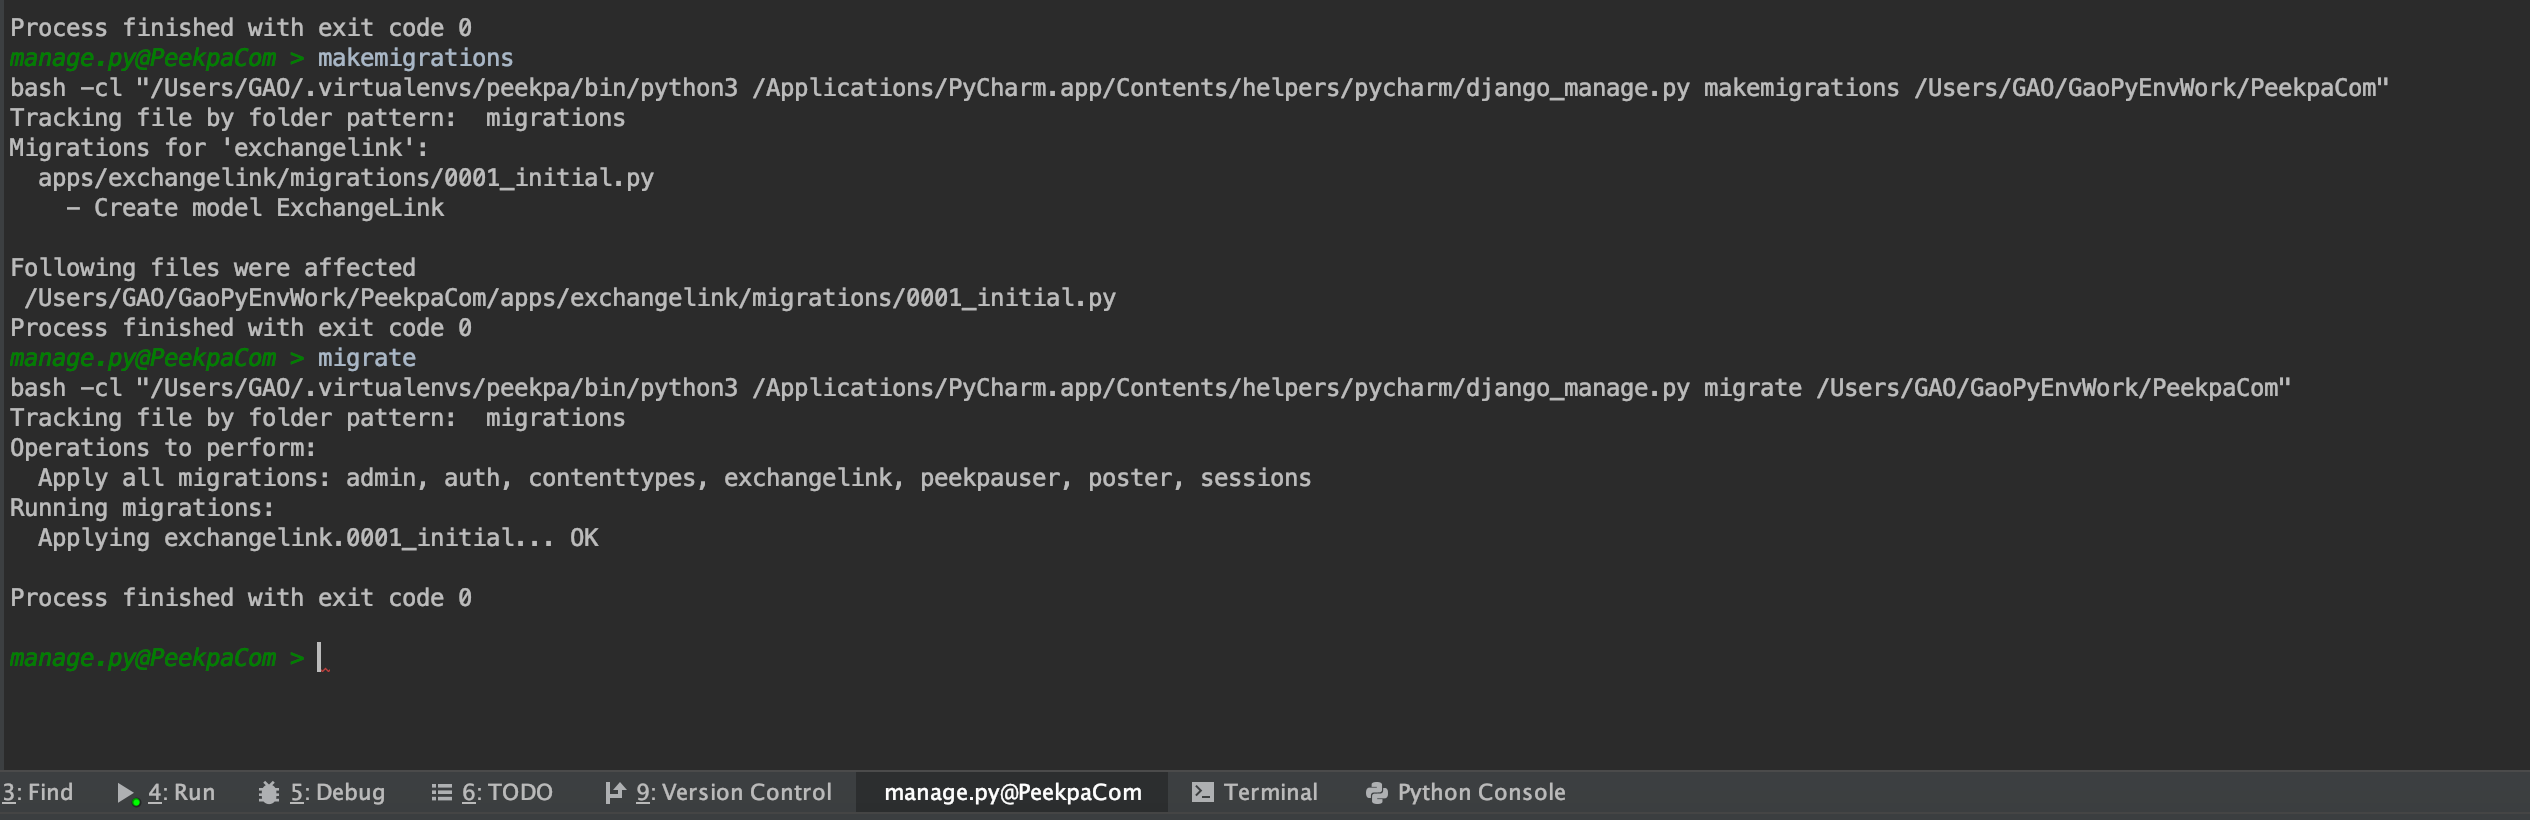Click the TODO list icon
The height and width of the screenshot is (820, 2530).
coord(441,793)
